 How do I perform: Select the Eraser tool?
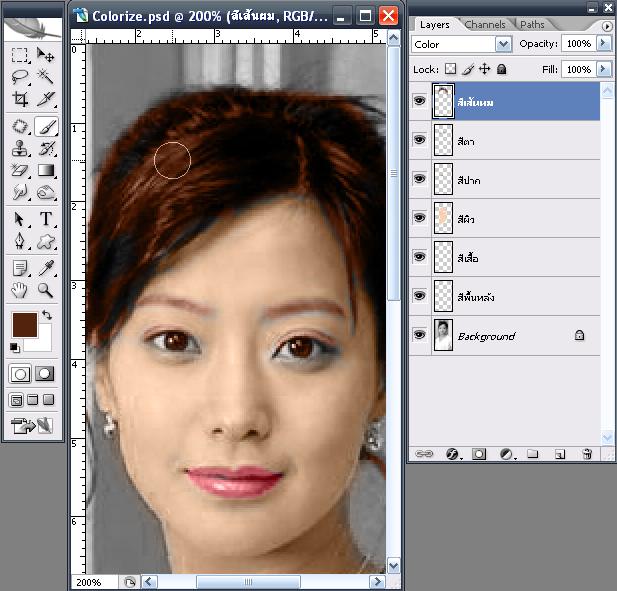click(20, 170)
